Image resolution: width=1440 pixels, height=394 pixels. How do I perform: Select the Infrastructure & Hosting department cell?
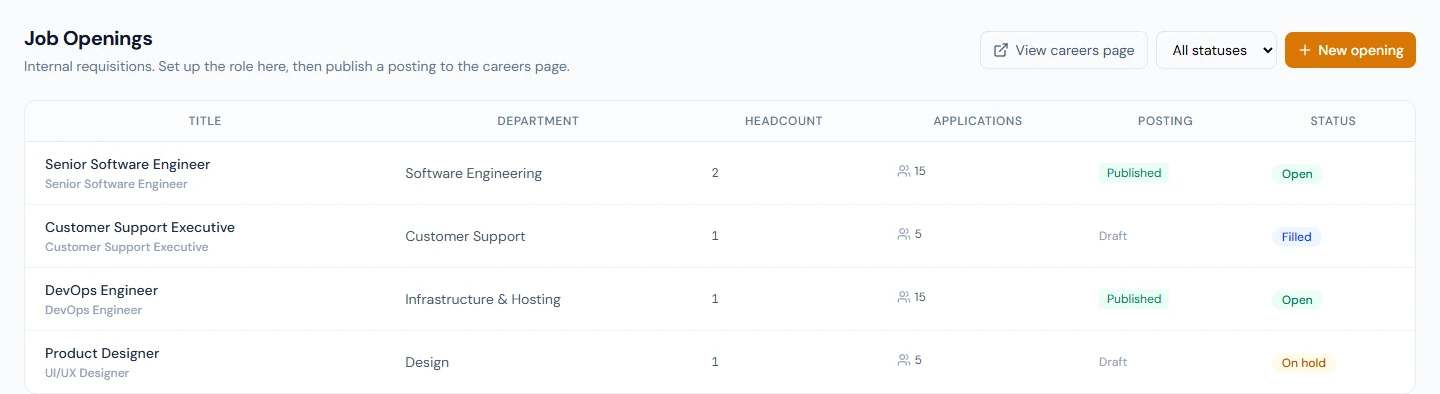coord(483,299)
